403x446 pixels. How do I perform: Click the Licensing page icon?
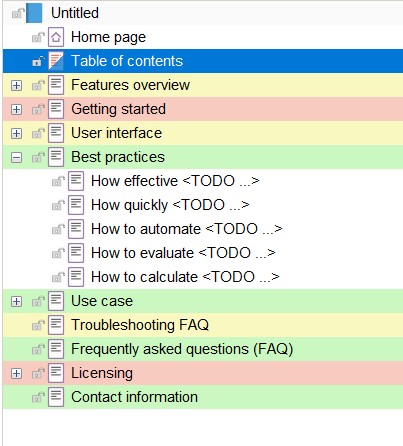56,373
